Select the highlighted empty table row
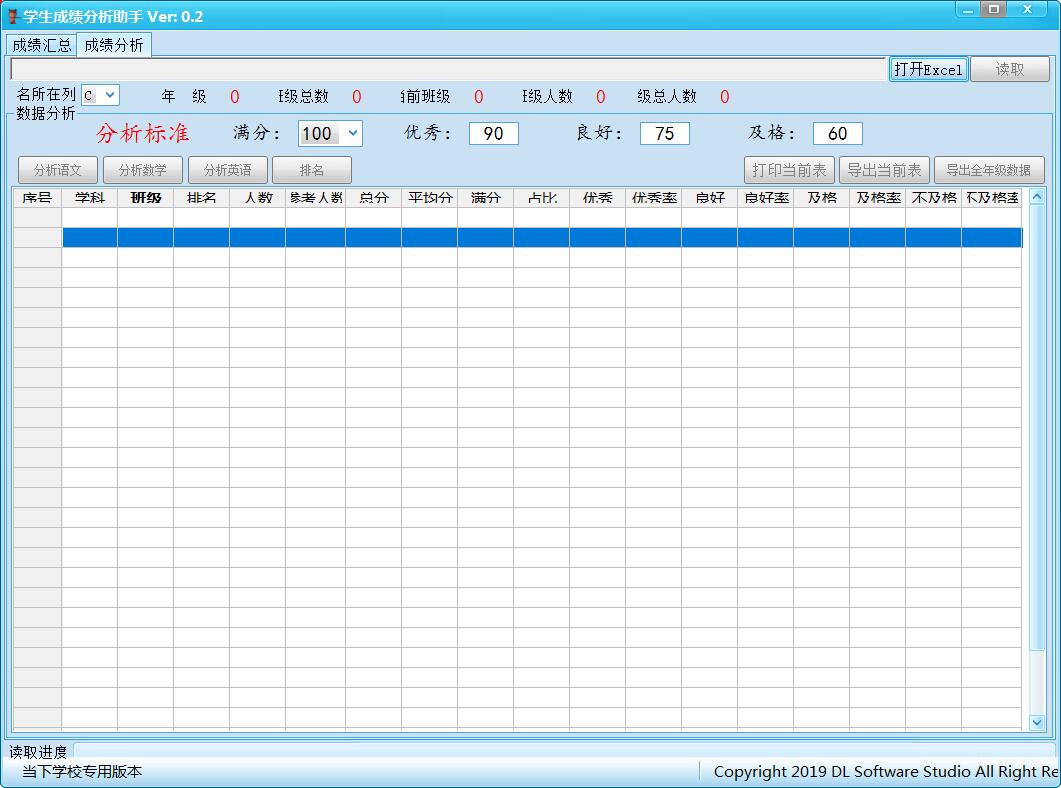The height and width of the screenshot is (788, 1061). [x=540, y=237]
